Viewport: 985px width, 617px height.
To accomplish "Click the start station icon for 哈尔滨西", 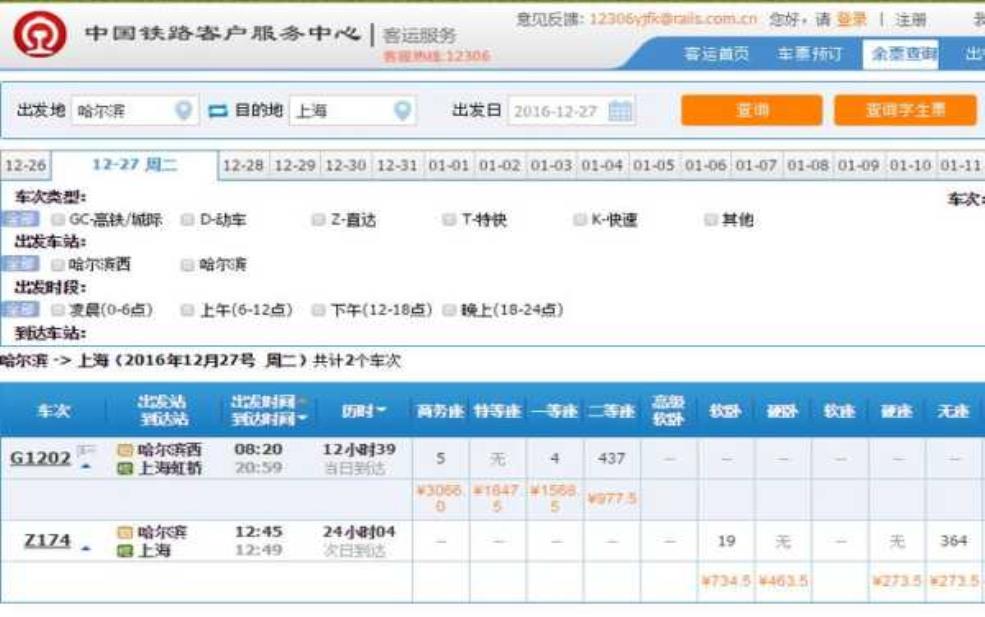I will tap(125, 450).
